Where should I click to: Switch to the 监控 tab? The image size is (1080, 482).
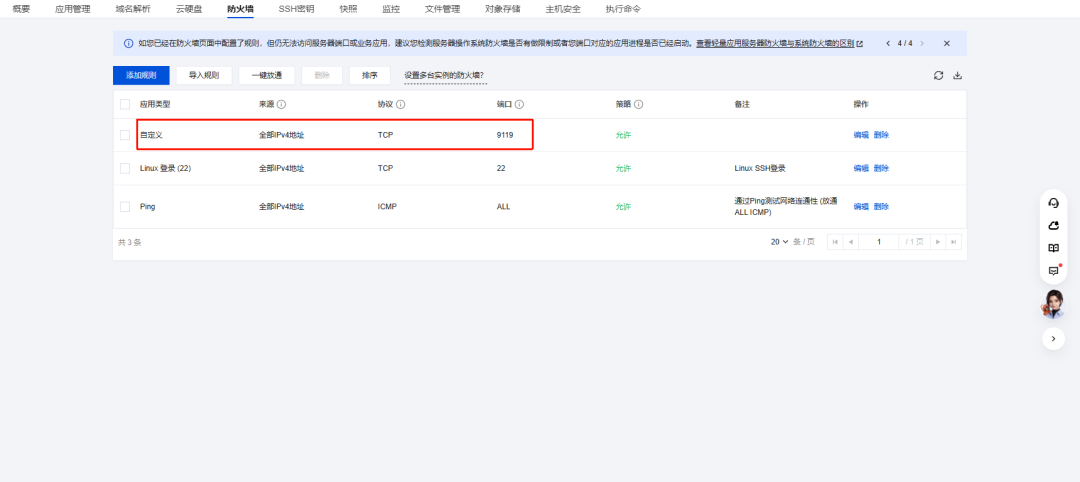(391, 9)
